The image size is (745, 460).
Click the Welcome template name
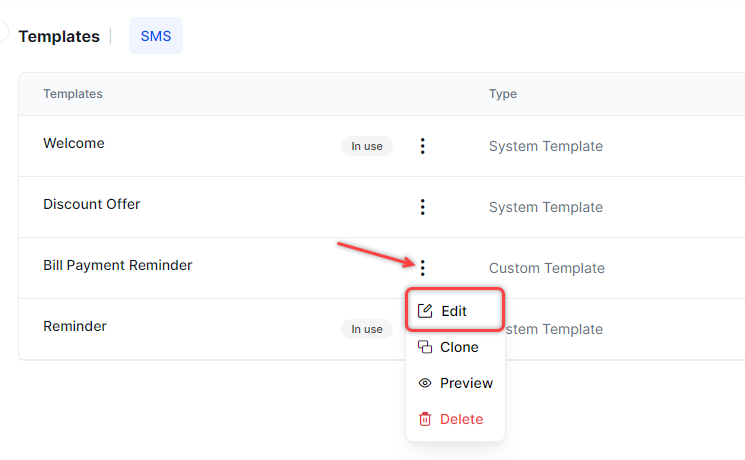[74, 143]
